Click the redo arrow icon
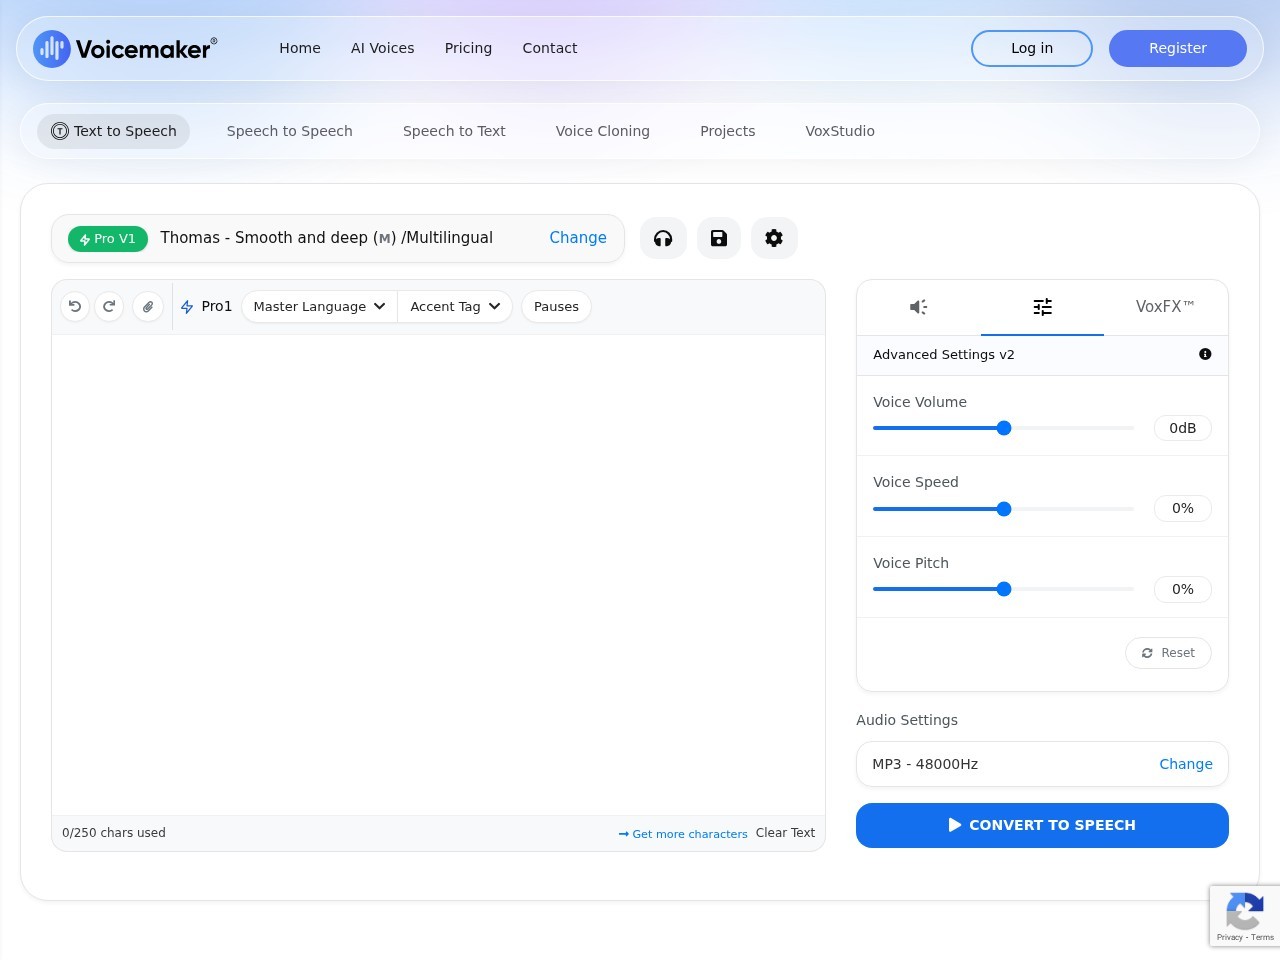This screenshot has height=960, width=1280. coord(109,307)
